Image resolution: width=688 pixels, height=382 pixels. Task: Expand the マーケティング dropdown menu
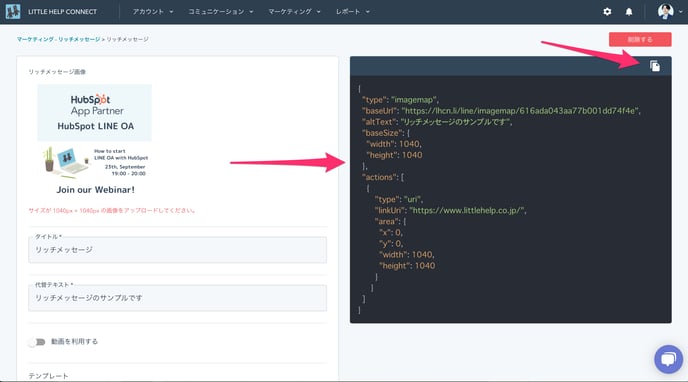coord(294,12)
